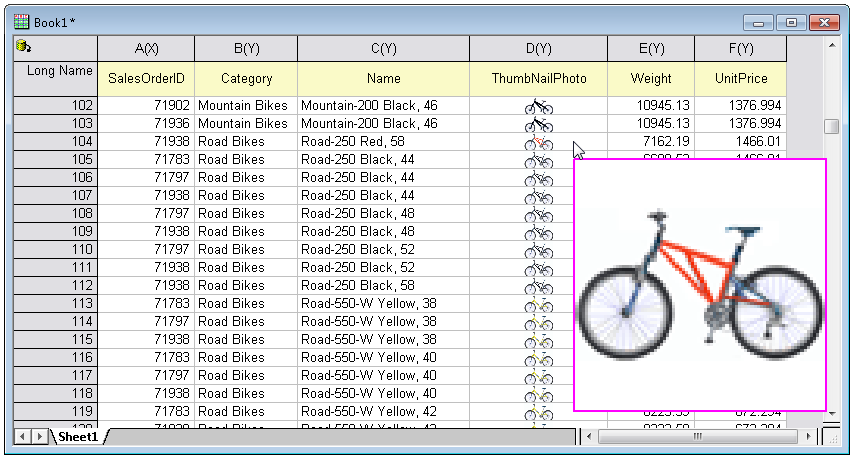Click the ThumbNailPhoto long name cell
The width and height of the screenshot is (856, 461).
point(538,78)
